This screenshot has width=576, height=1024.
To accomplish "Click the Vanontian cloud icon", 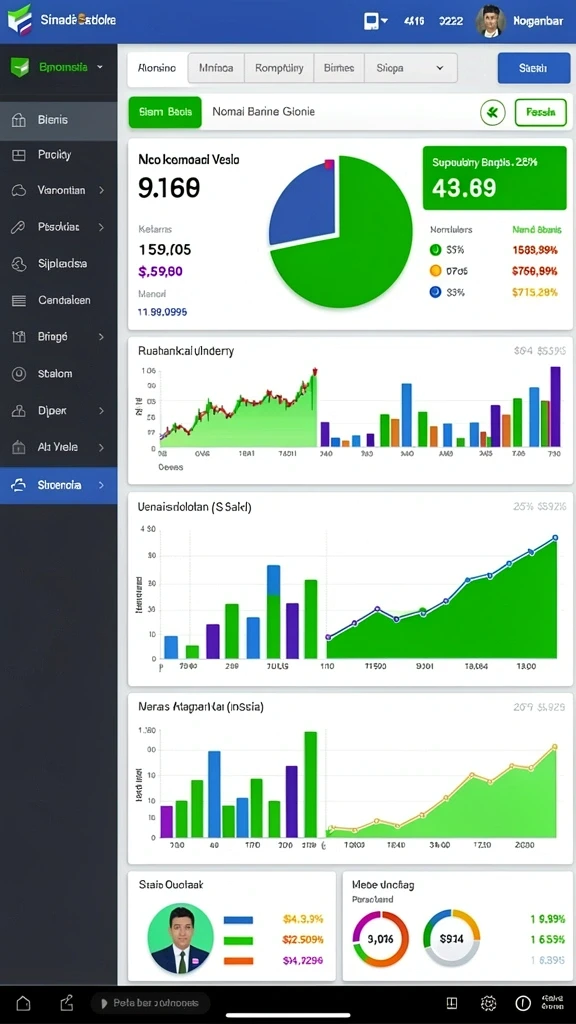I will (19, 191).
